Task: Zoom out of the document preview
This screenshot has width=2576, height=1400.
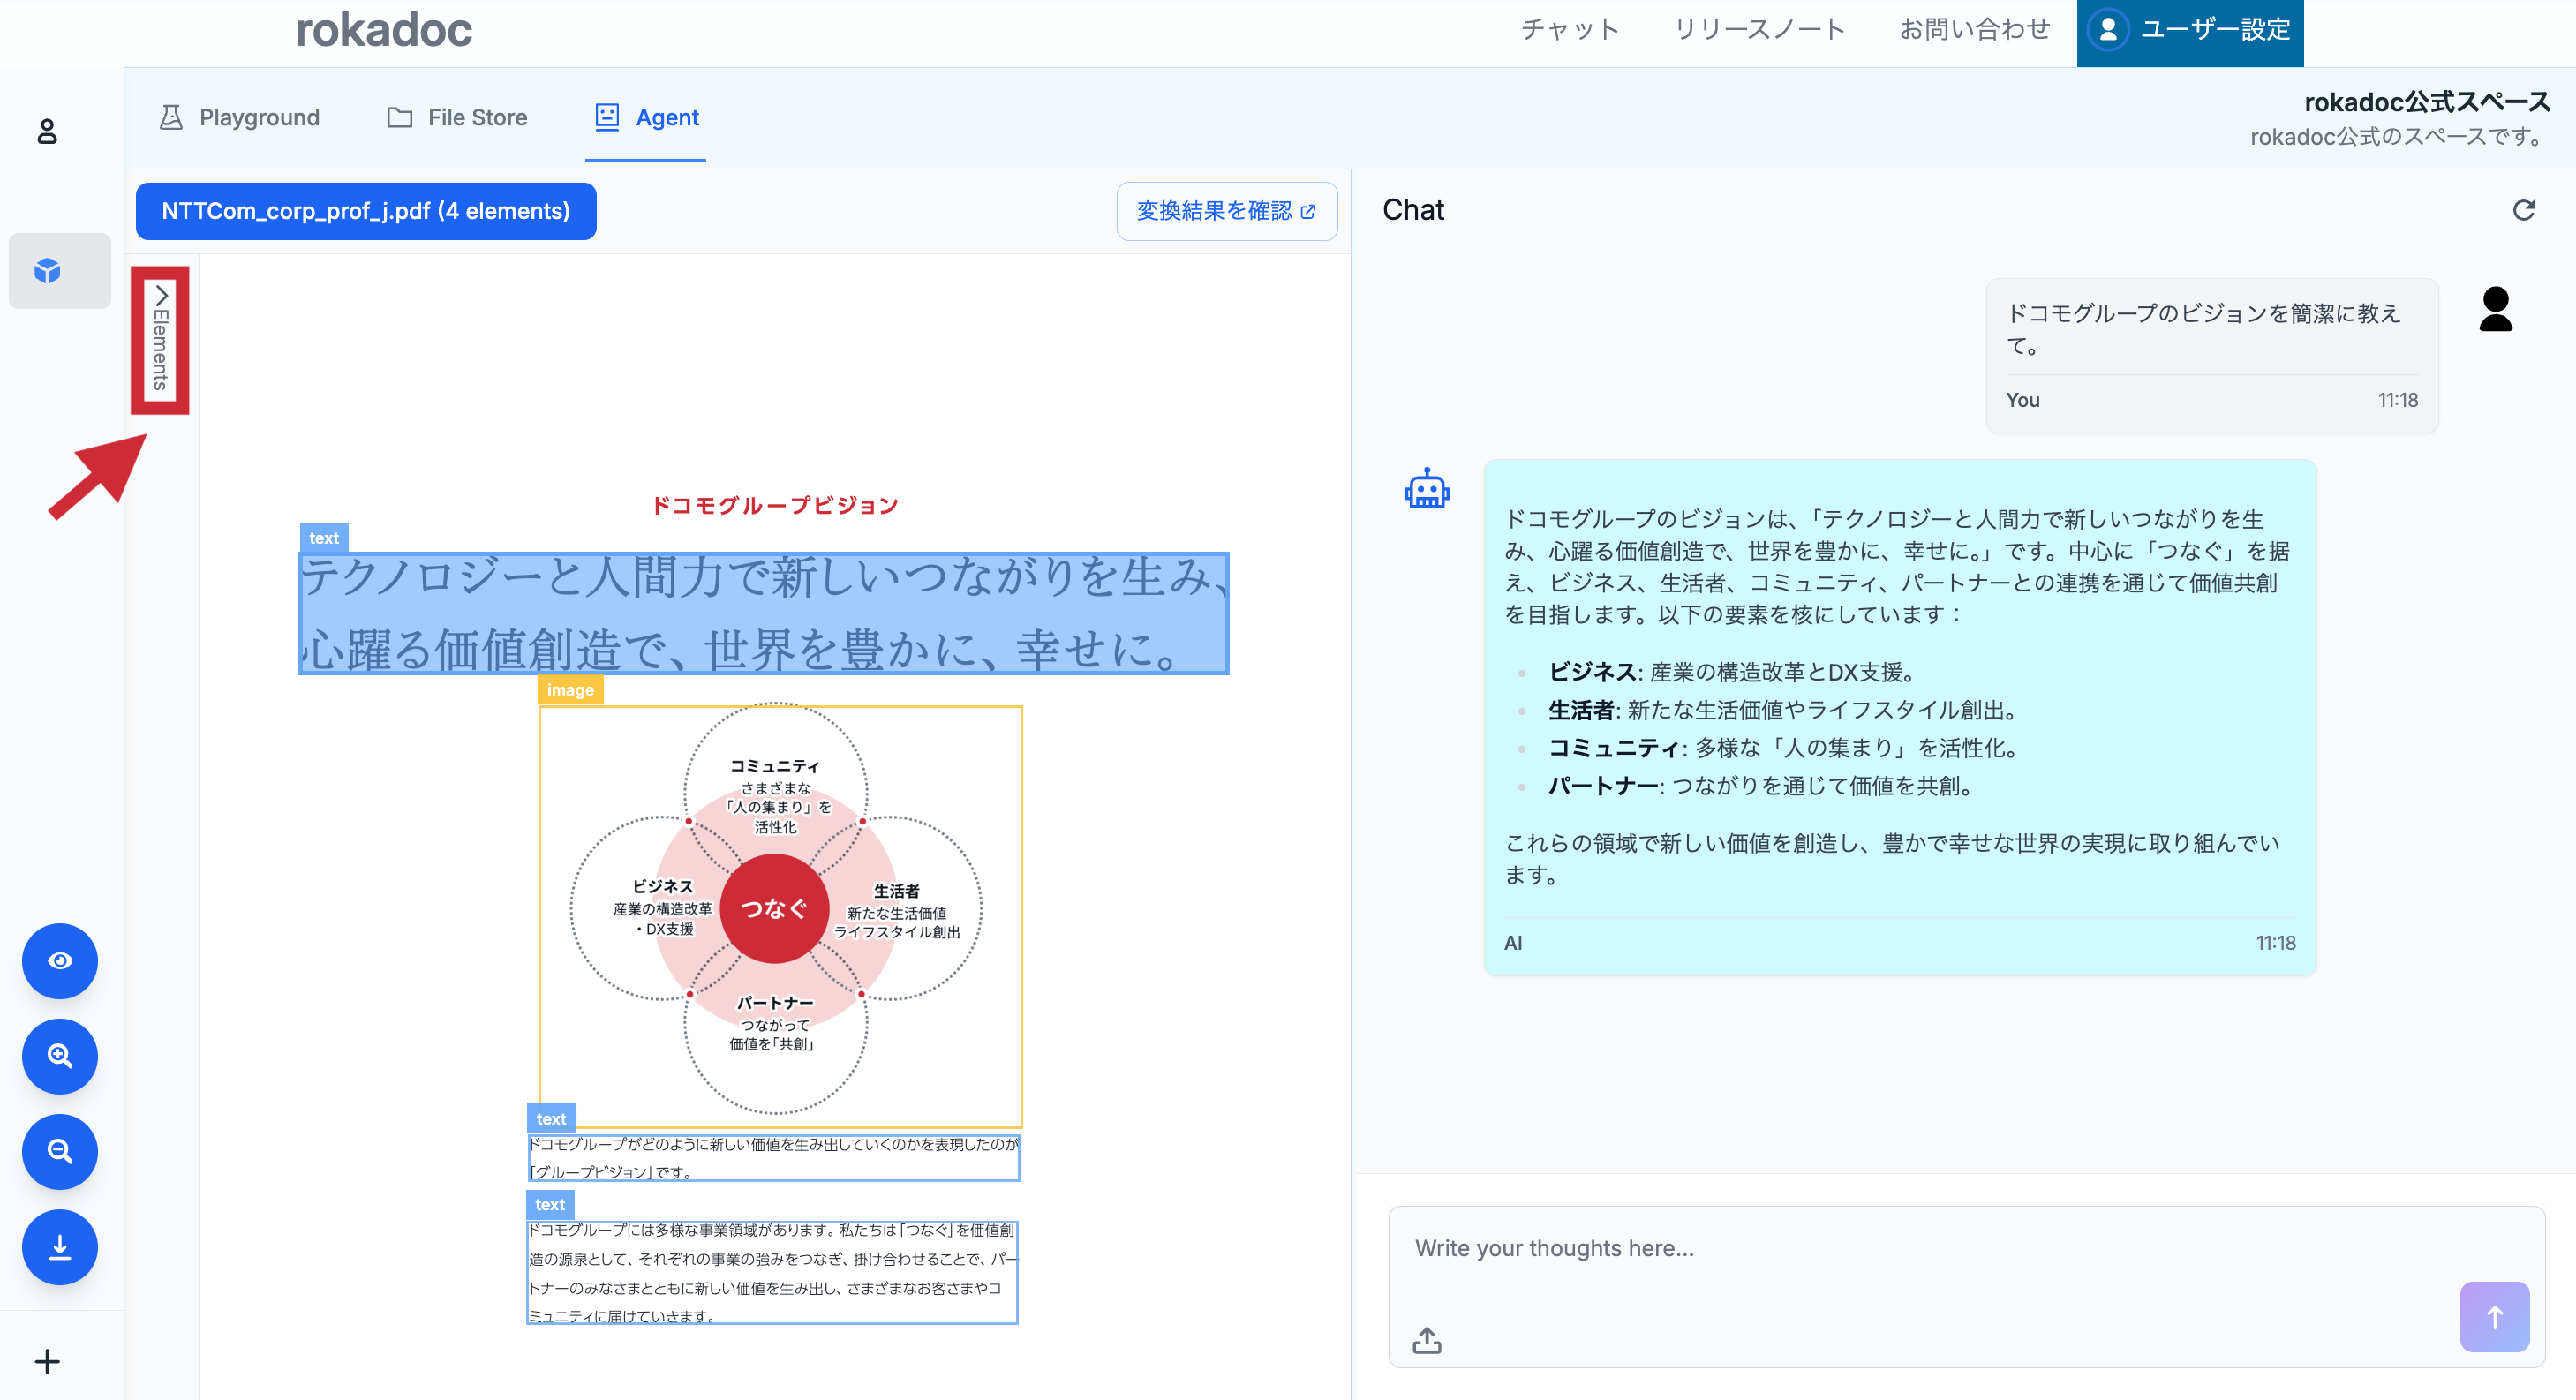Action: pyautogui.click(x=60, y=1152)
